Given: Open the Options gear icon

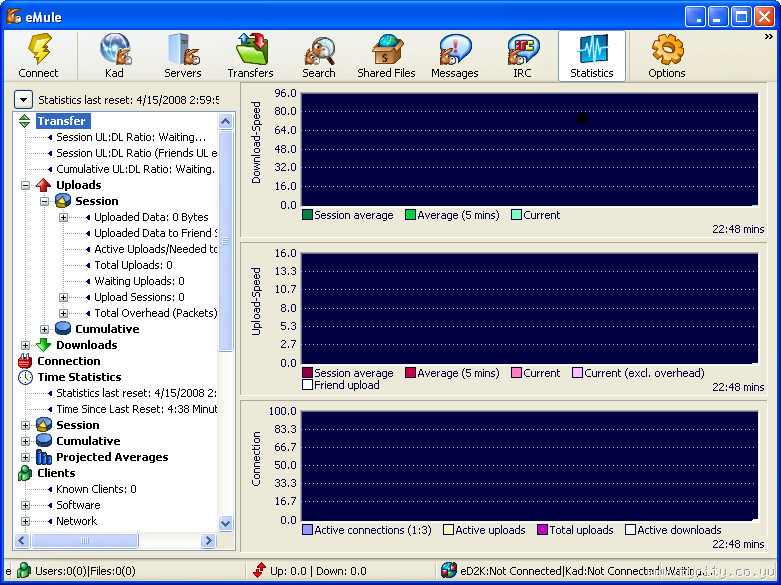Looking at the screenshot, I should point(666,50).
